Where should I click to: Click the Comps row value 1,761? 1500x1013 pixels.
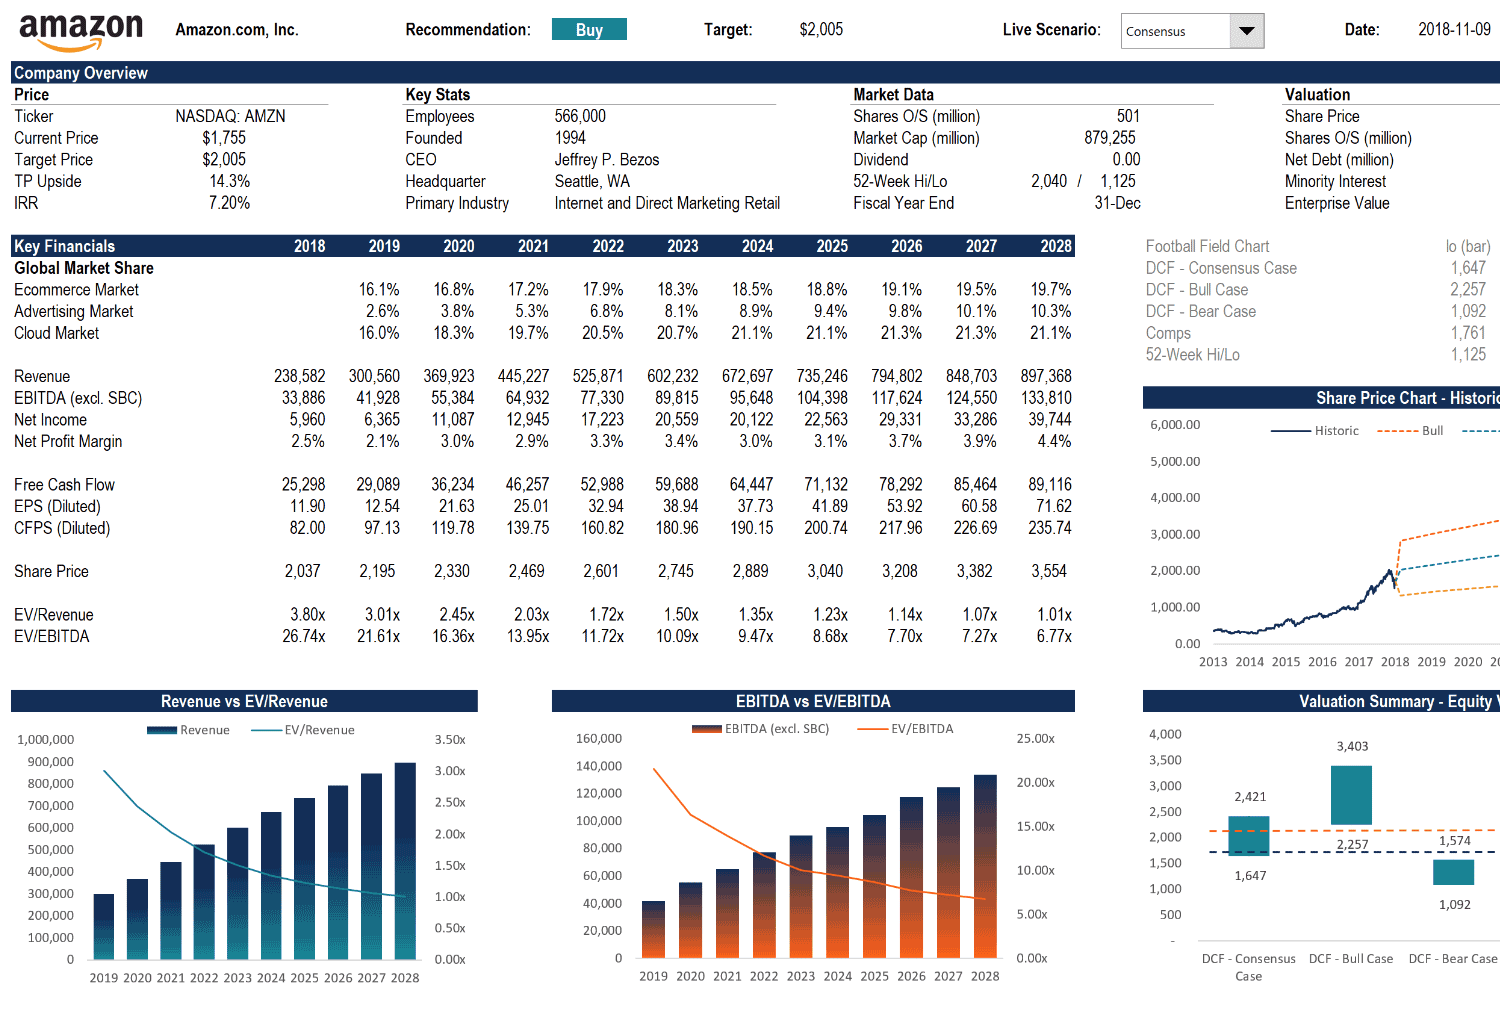[x=1468, y=333]
